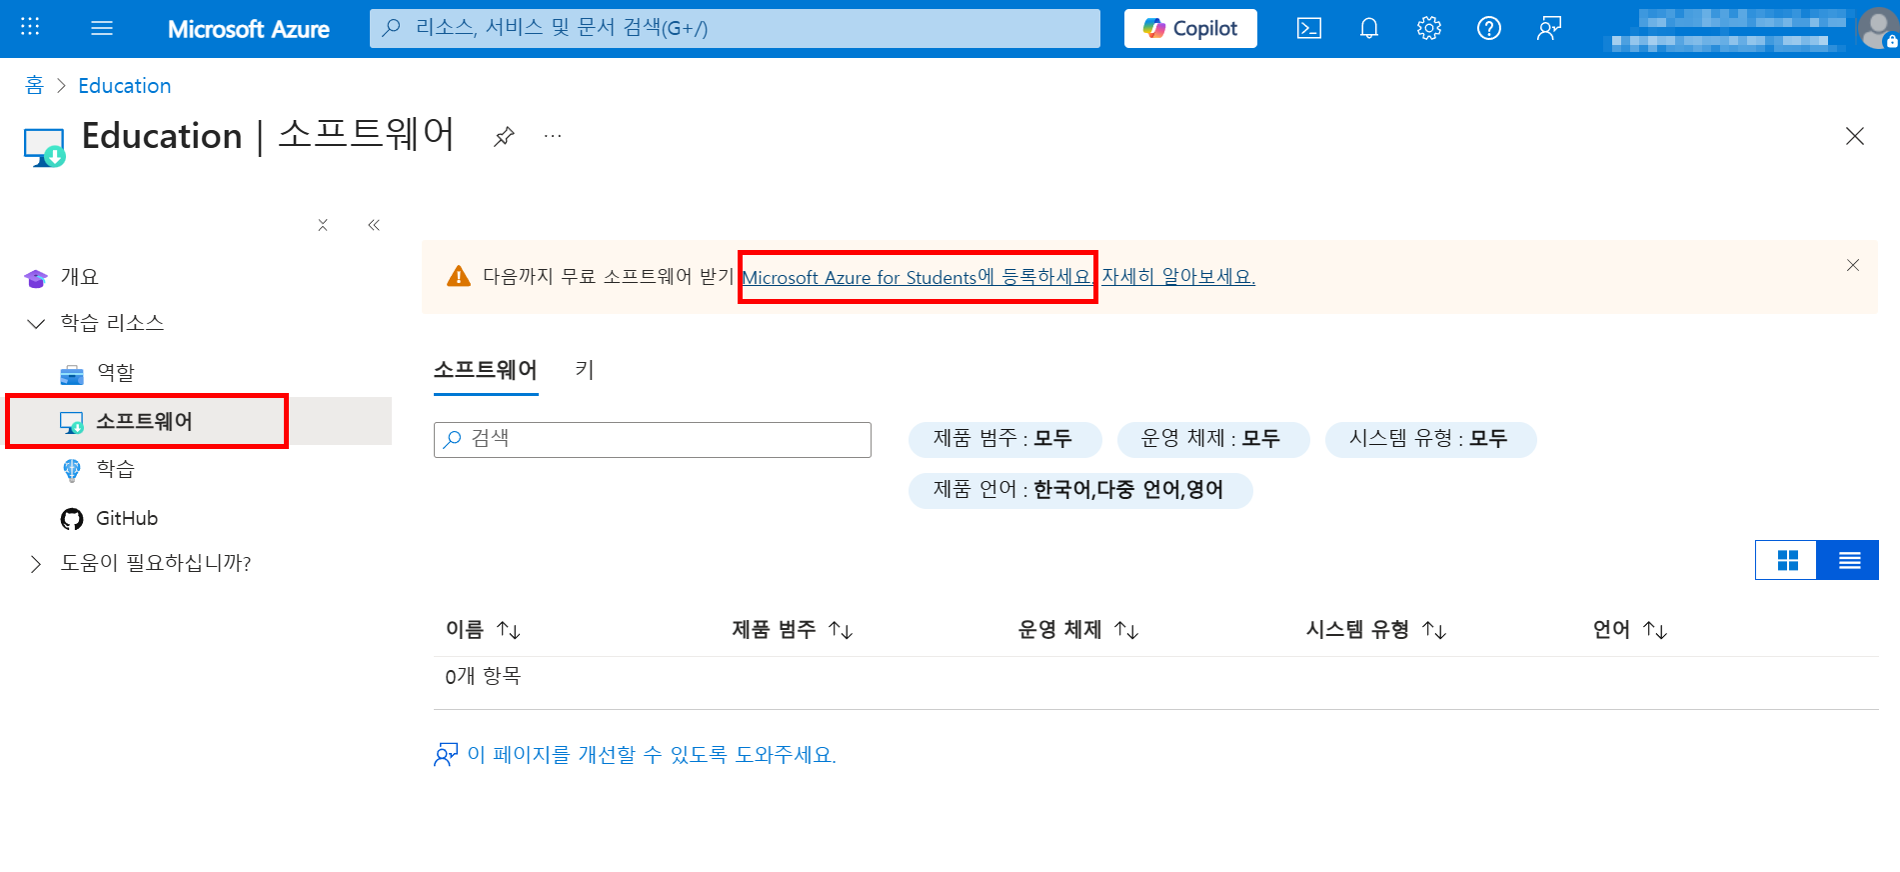The height and width of the screenshot is (872, 1900).
Task: Open portal settings gear
Action: 1429,28
